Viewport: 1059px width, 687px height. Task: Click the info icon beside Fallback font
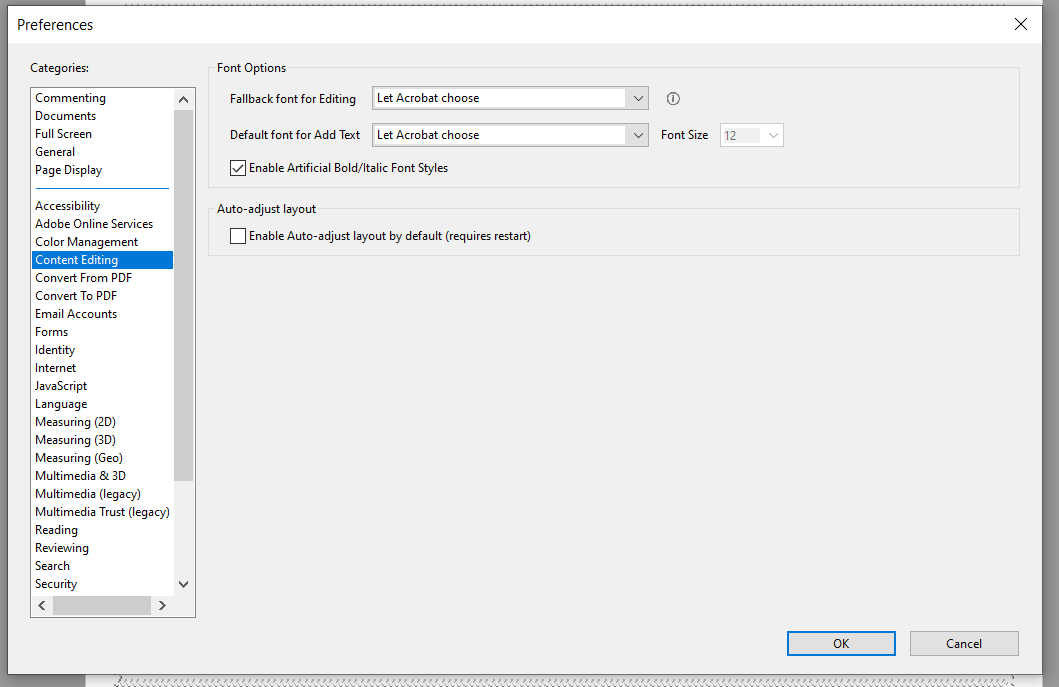click(673, 99)
